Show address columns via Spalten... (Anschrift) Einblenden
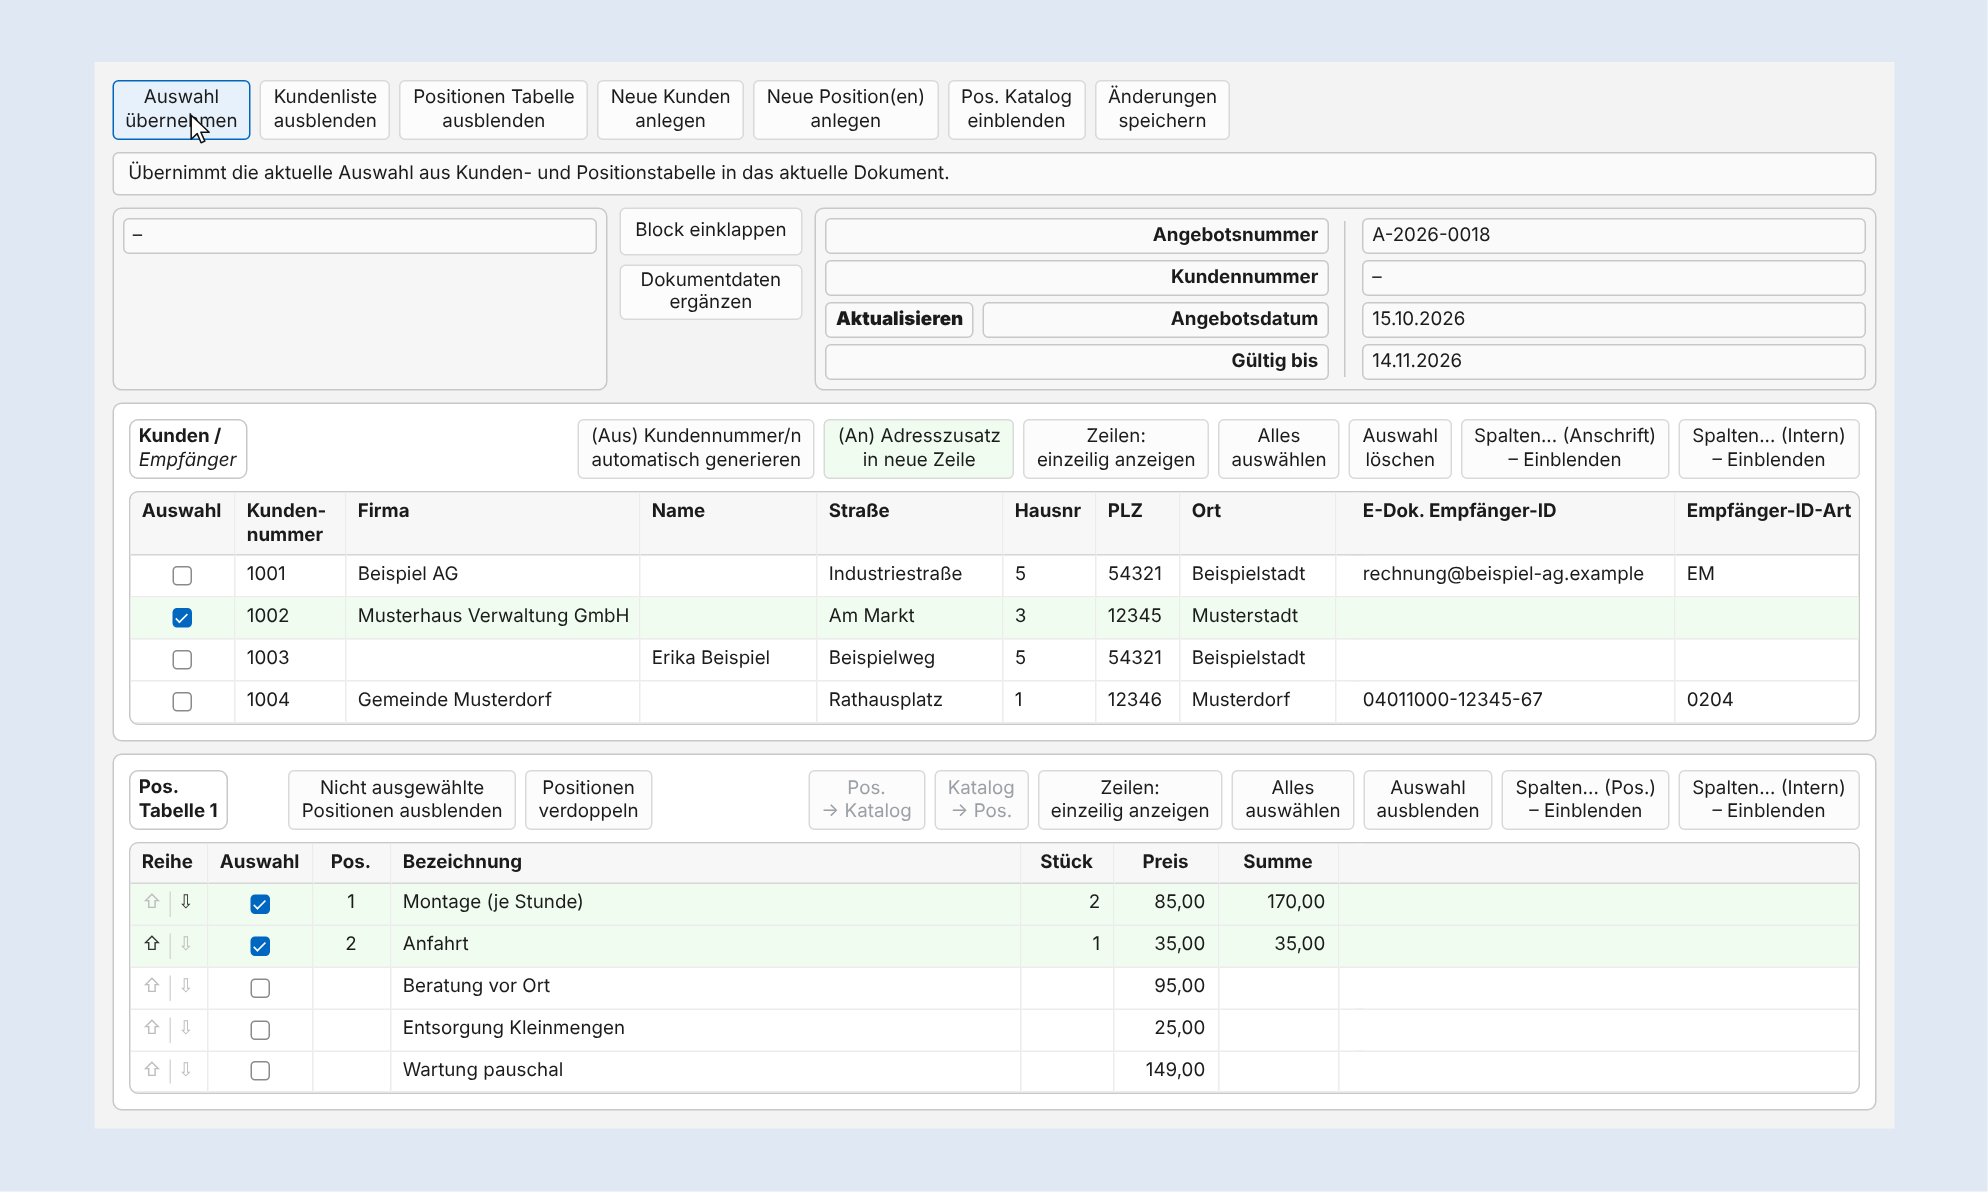This screenshot has height=1193, width=1988. pyautogui.click(x=1564, y=448)
